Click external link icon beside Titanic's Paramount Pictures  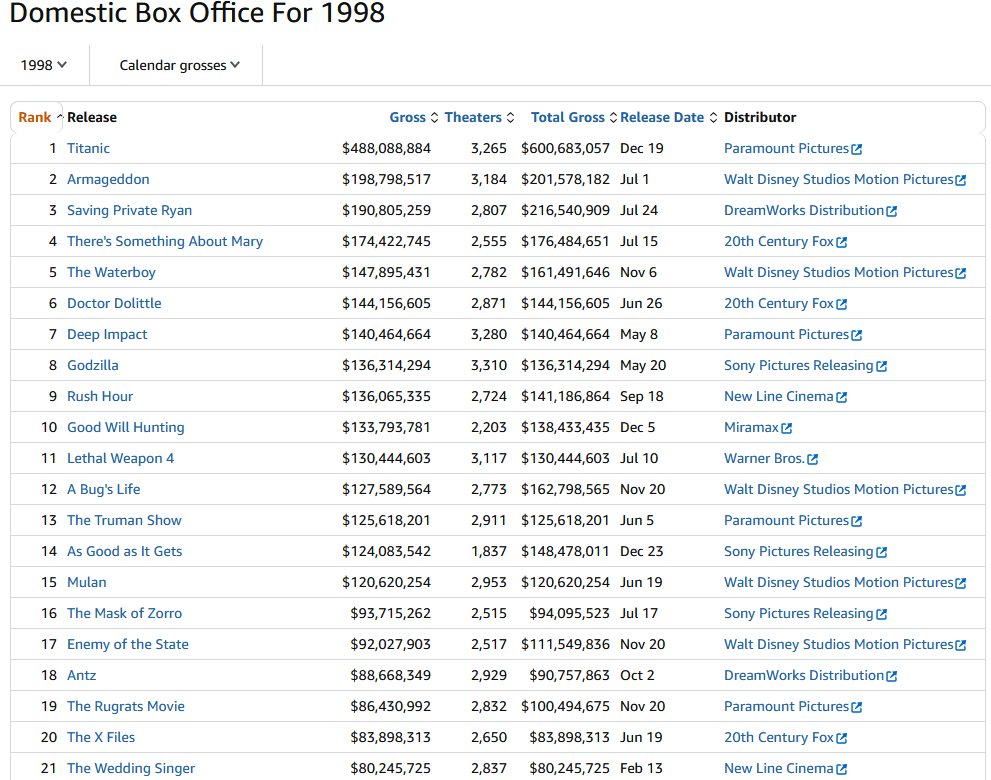click(x=856, y=149)
